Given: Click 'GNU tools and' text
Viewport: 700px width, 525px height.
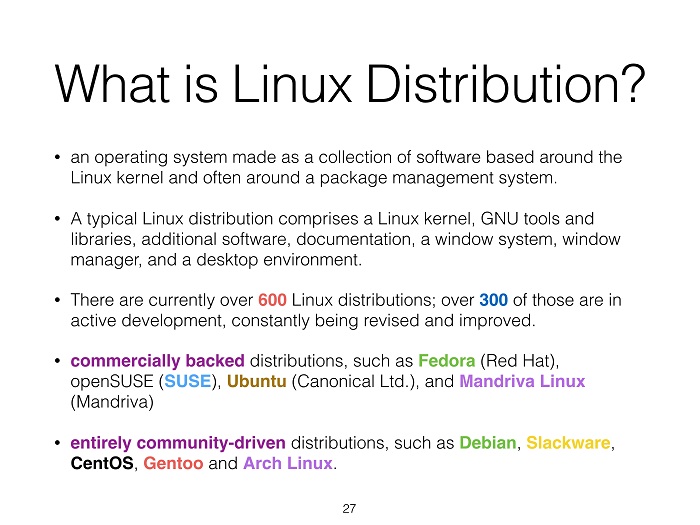Looking at the screenshot, I should (x=537, y=219).
